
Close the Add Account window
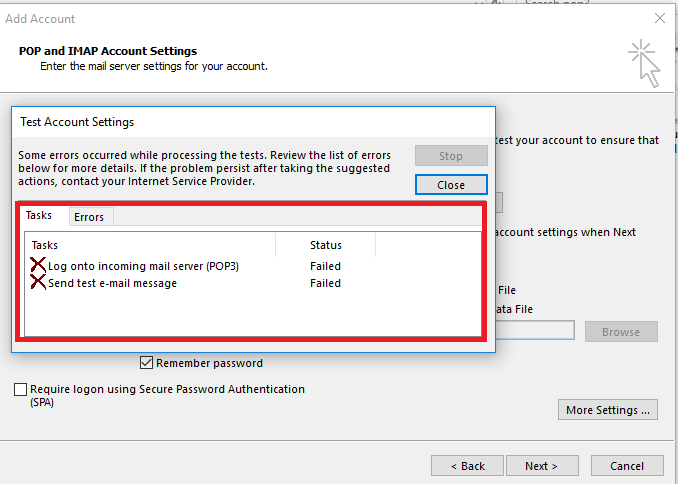(x=659, y=18)
